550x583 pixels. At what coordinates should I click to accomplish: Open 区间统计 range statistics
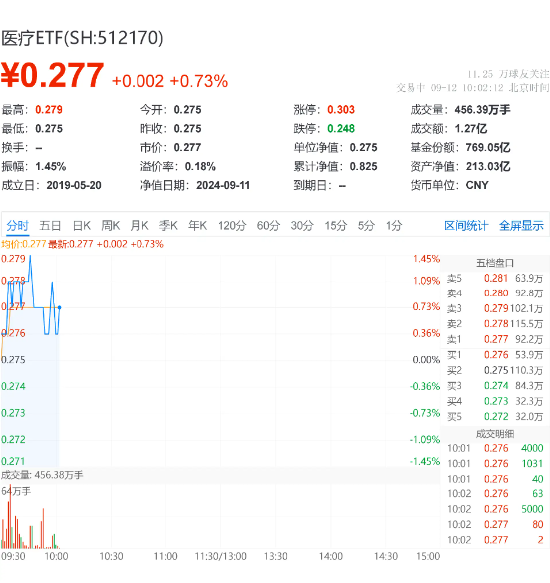pyautogui.click(x=466, y=225)
